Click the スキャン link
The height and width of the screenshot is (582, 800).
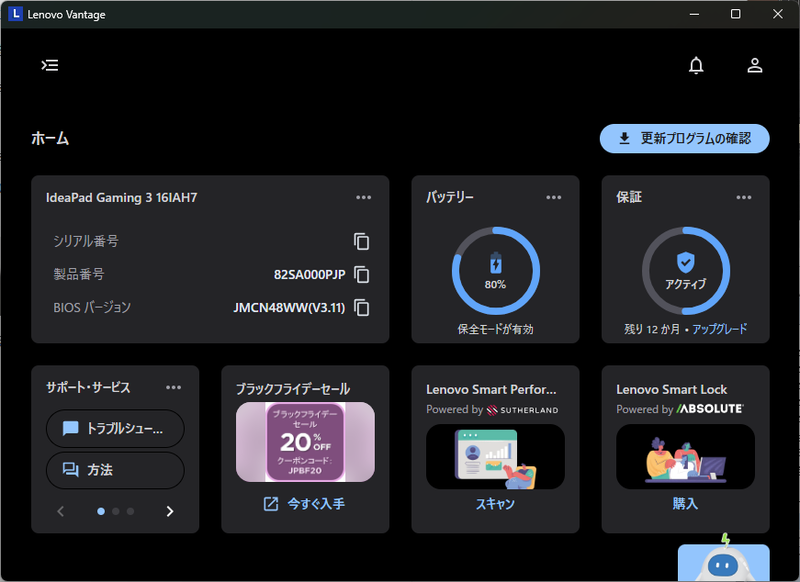click(x=495, y=504)
